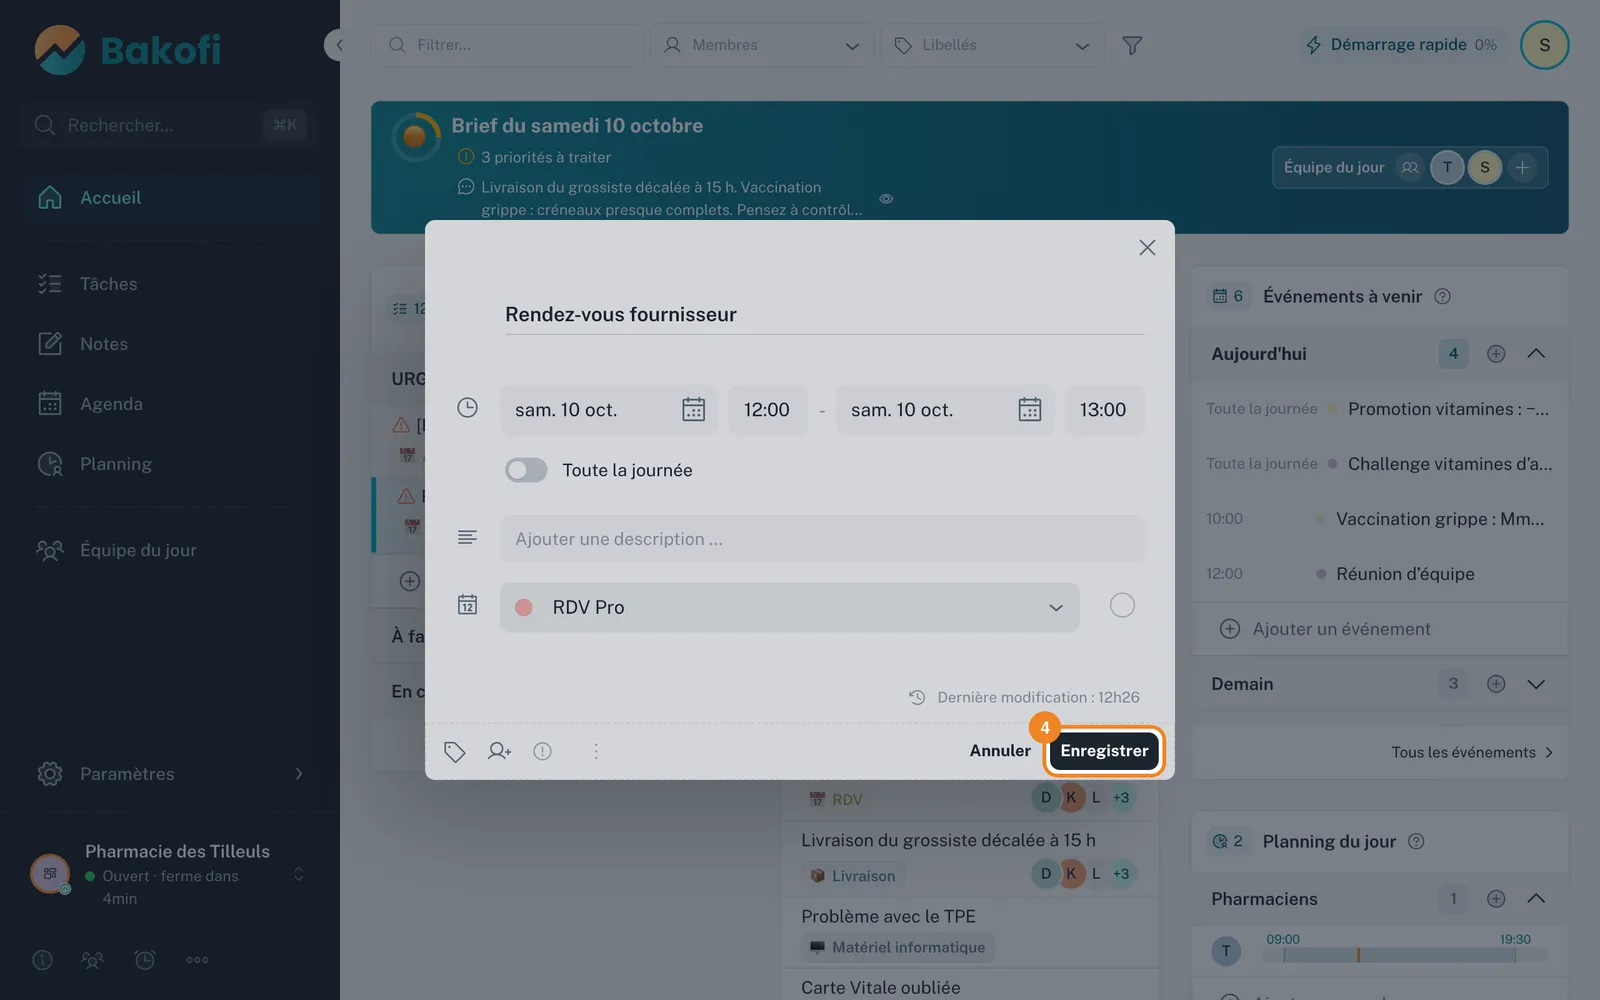The height and width of the screenshot is (1000, 1600).
Task: Toggle the brief visibility eye icon
Action: tap(886, 199)
